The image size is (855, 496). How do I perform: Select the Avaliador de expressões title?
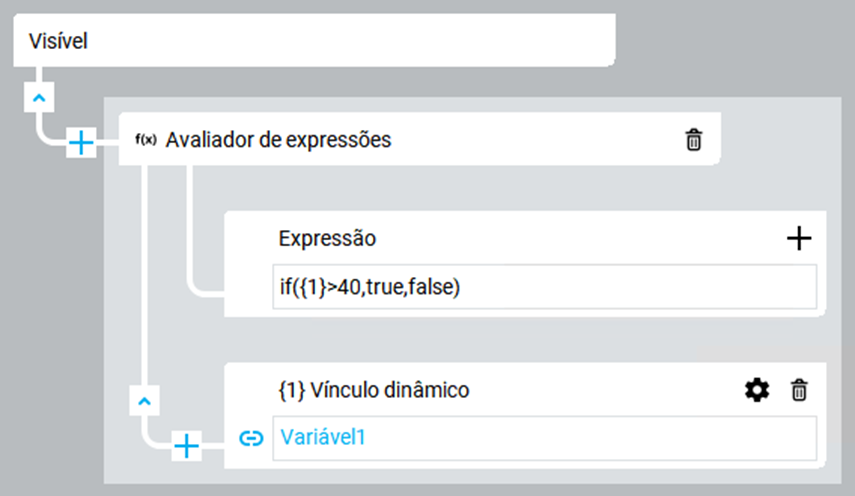278,140
